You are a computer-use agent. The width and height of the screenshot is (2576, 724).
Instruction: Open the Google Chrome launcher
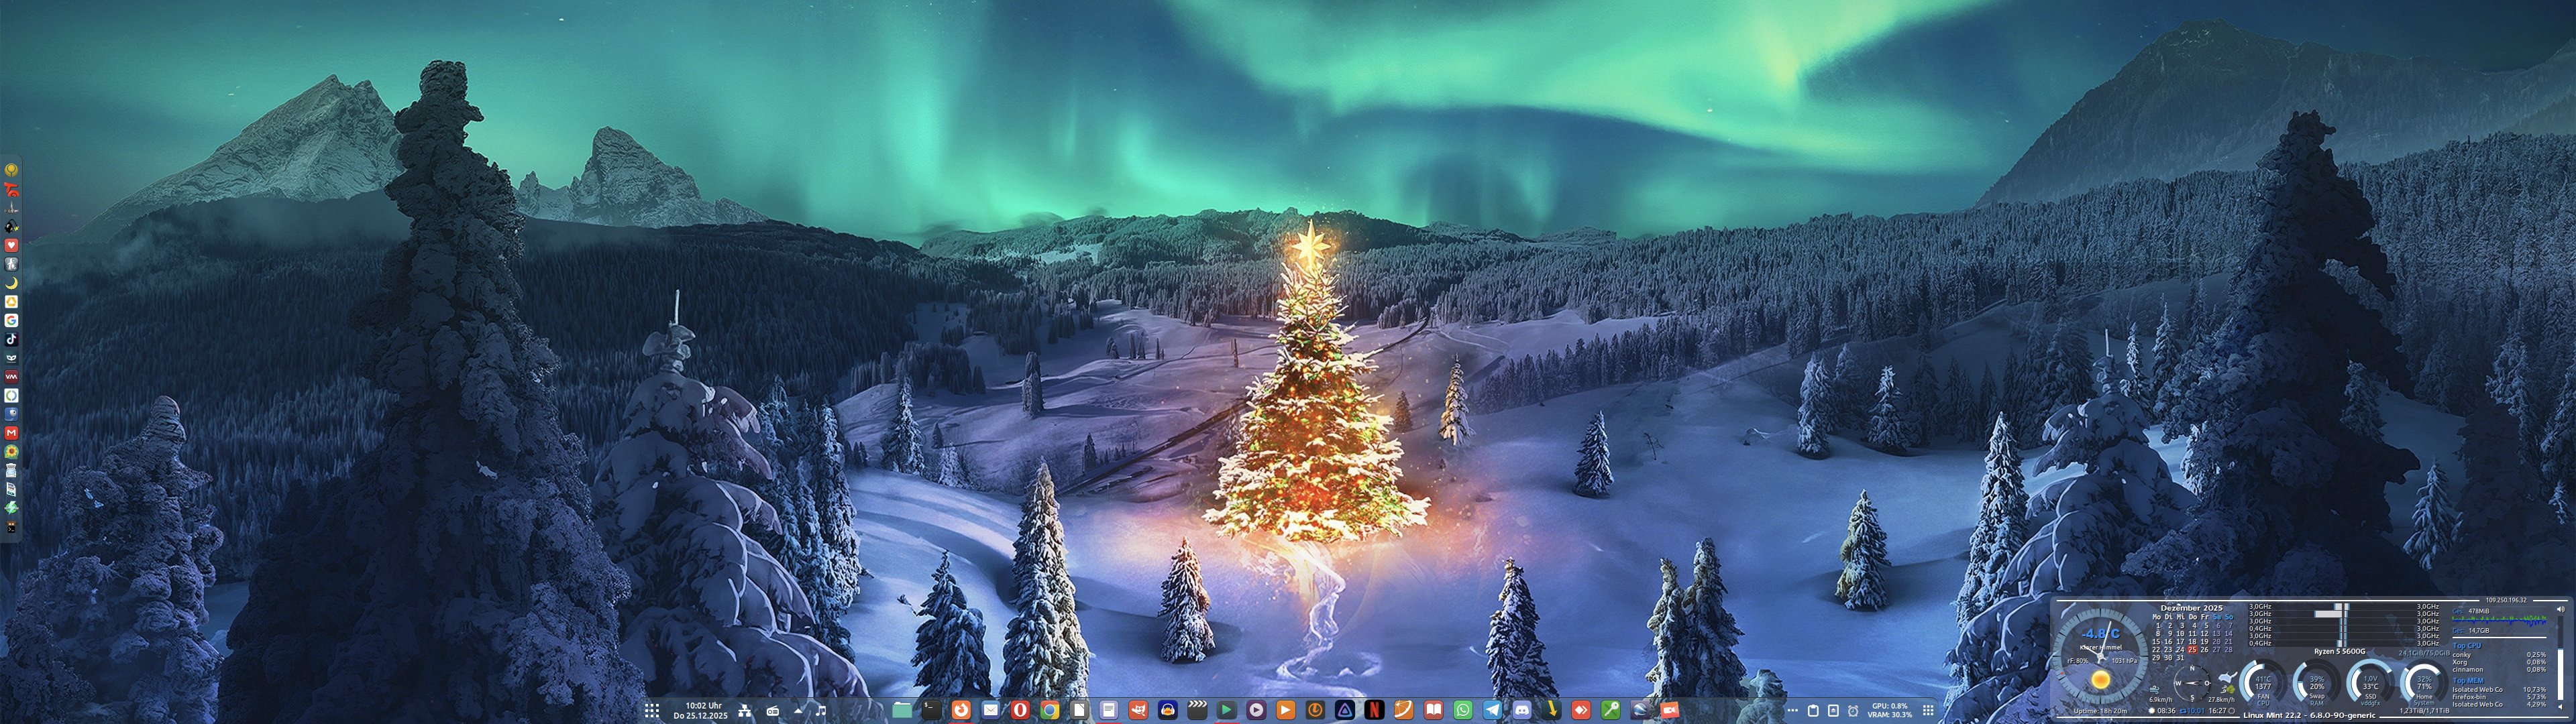(x=1049, y=710)
